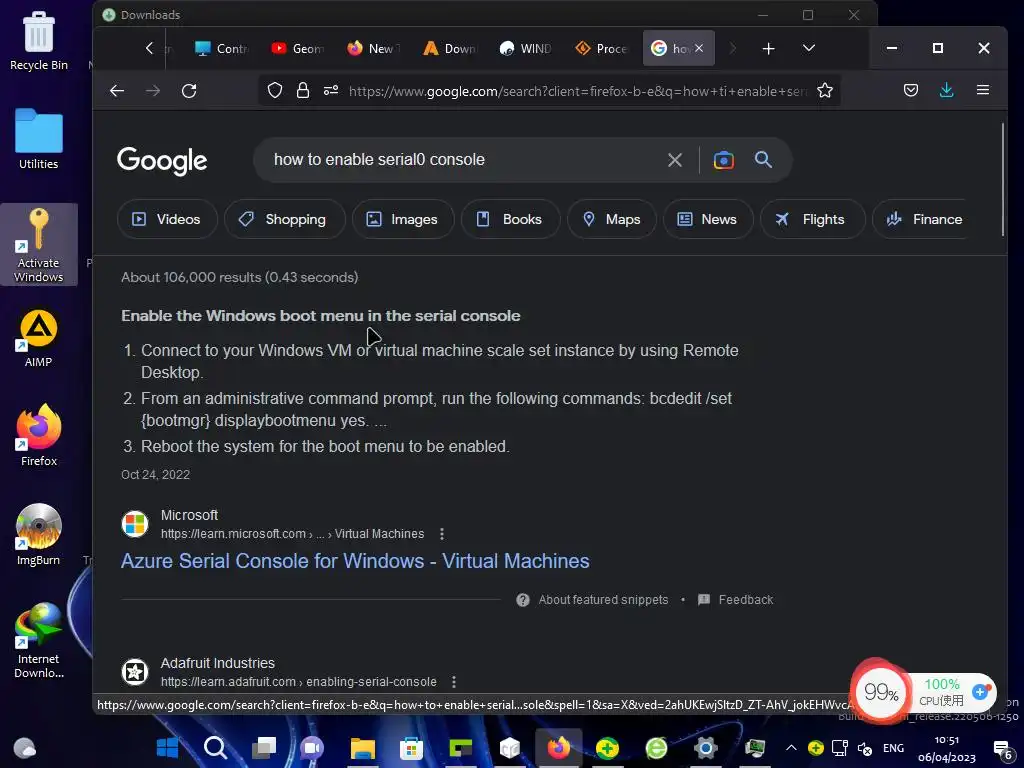Open notification center with 6 notifications
The width and height of the screenshot is (1024, 768).
[x=1002, y=749]
